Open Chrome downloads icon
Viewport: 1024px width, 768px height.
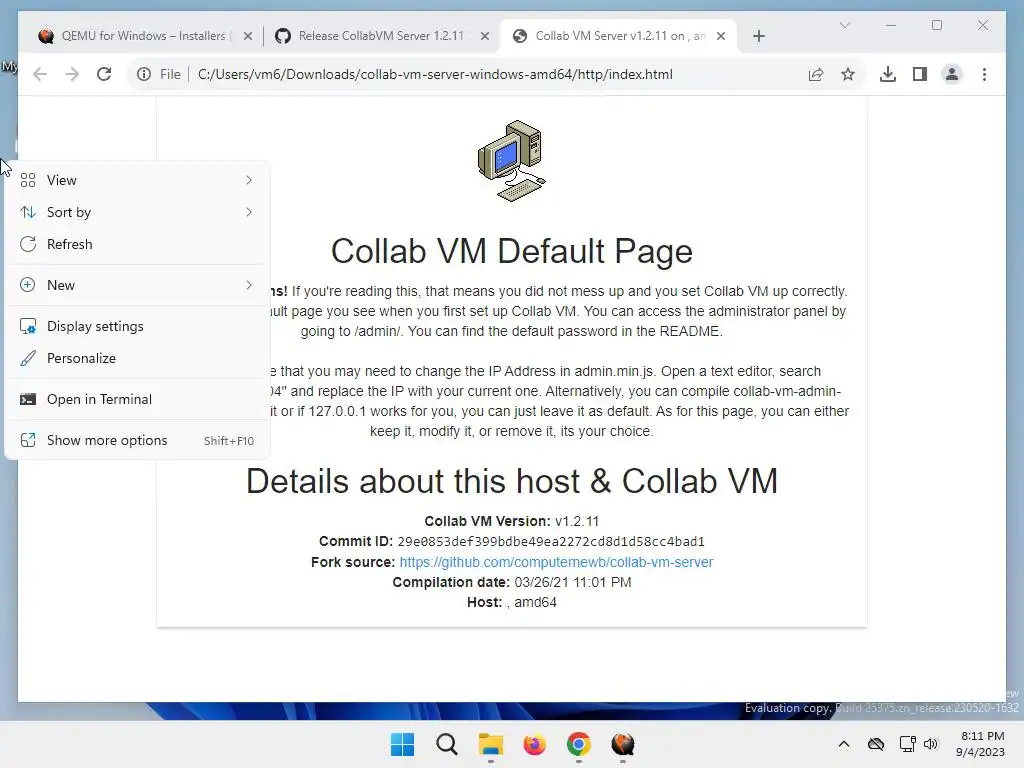[x=888, y=74]
